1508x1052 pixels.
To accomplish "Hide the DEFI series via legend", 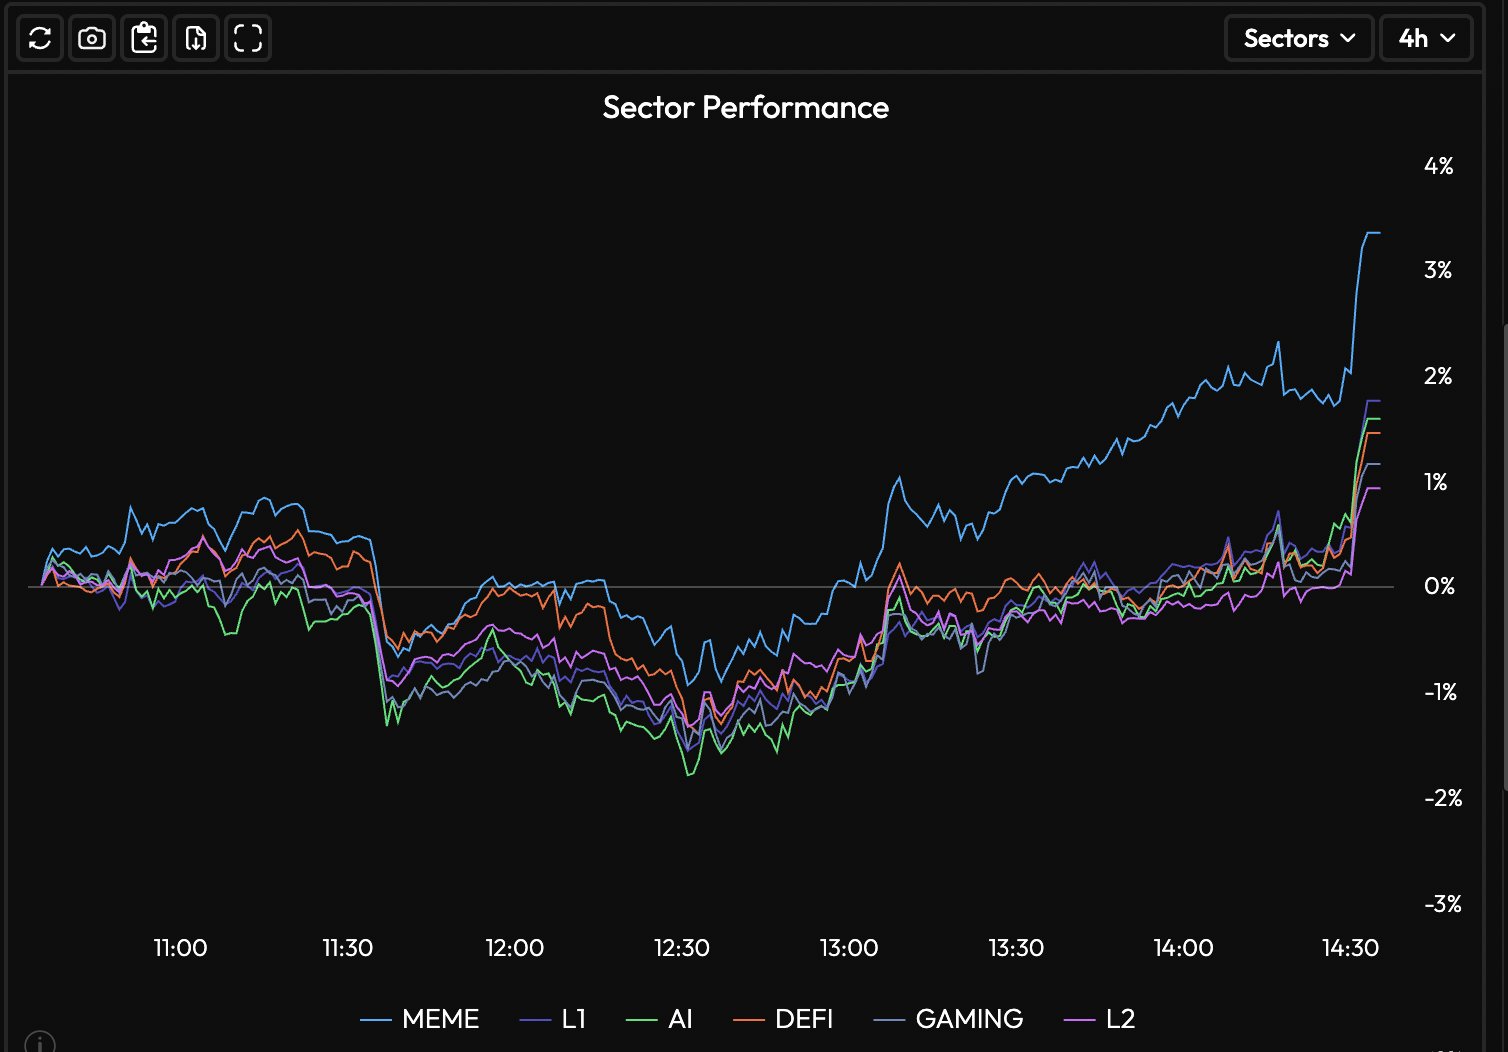I will click(783, 1019).
